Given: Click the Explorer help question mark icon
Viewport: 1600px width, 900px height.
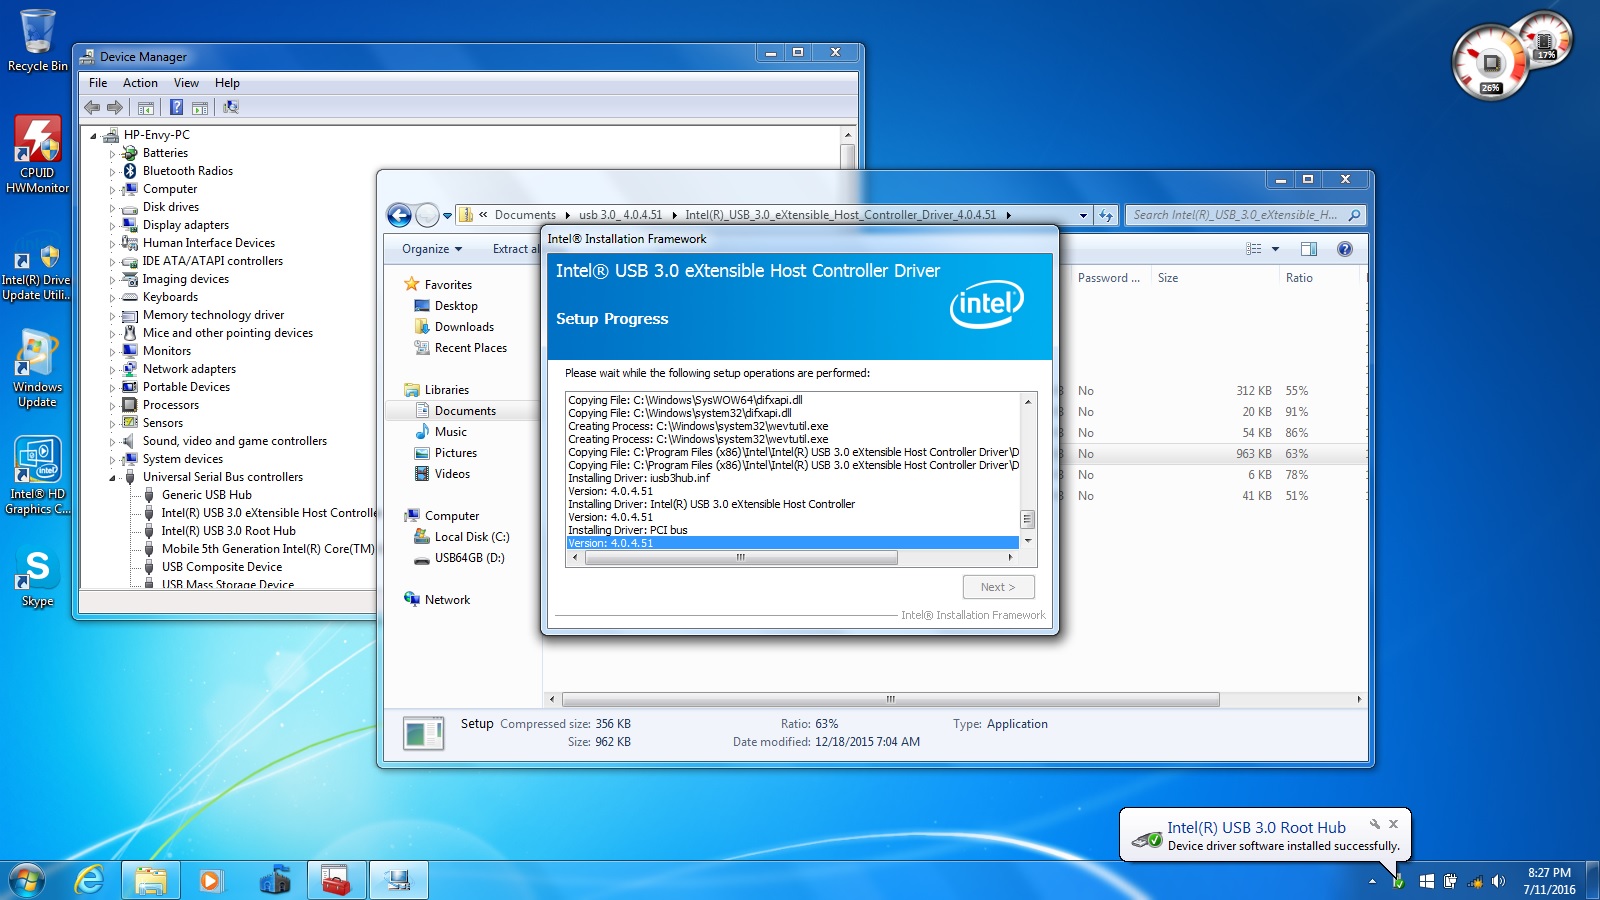Looking at the screenshot, I should [x=1345, y=249].
